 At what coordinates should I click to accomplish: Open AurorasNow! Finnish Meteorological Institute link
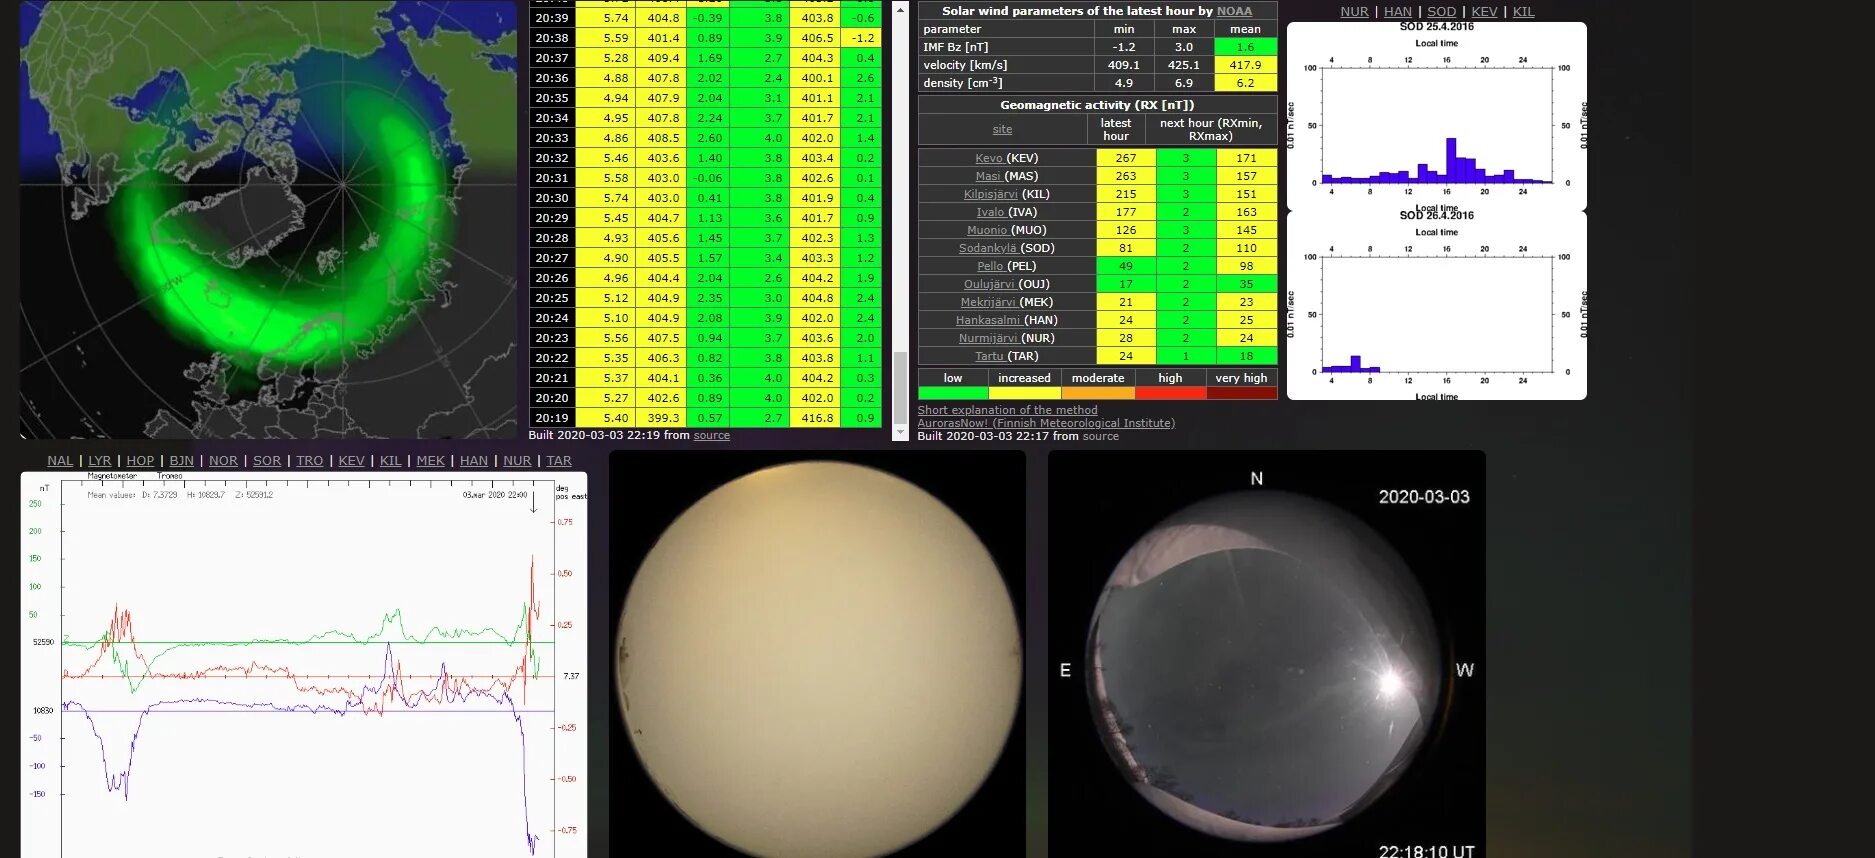click(1046, 423)
